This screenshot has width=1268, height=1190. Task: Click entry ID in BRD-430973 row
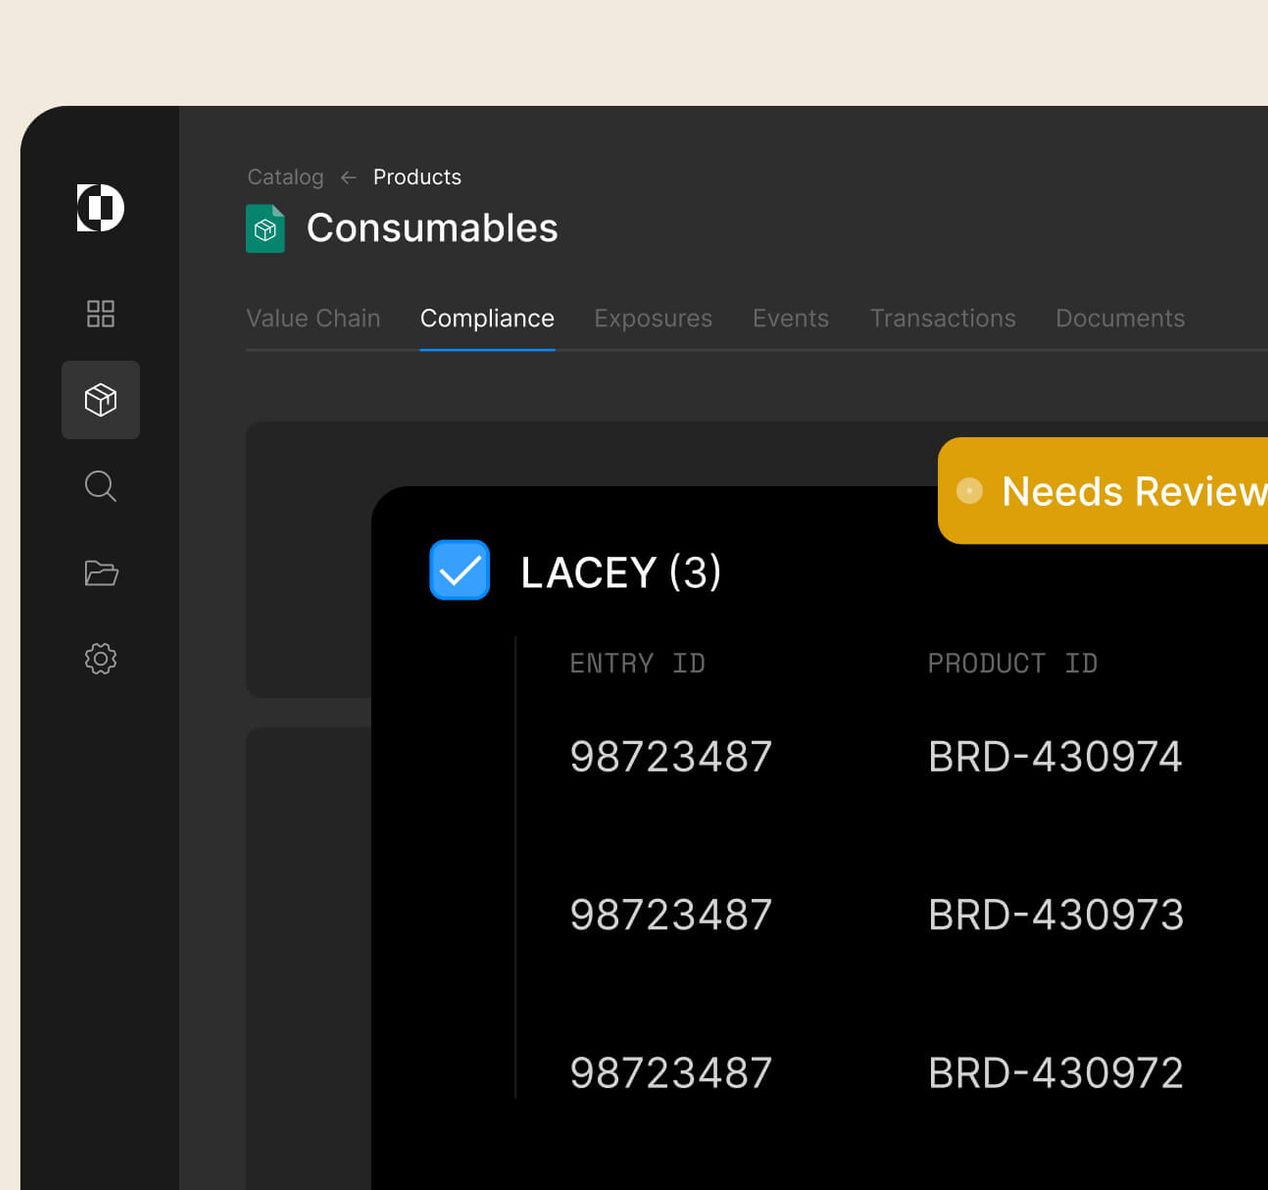point(670,915)
